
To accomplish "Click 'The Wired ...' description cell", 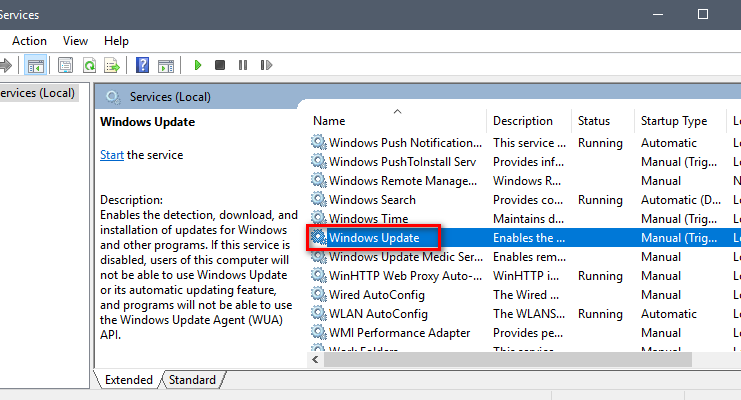I will (x=526, y=295).
